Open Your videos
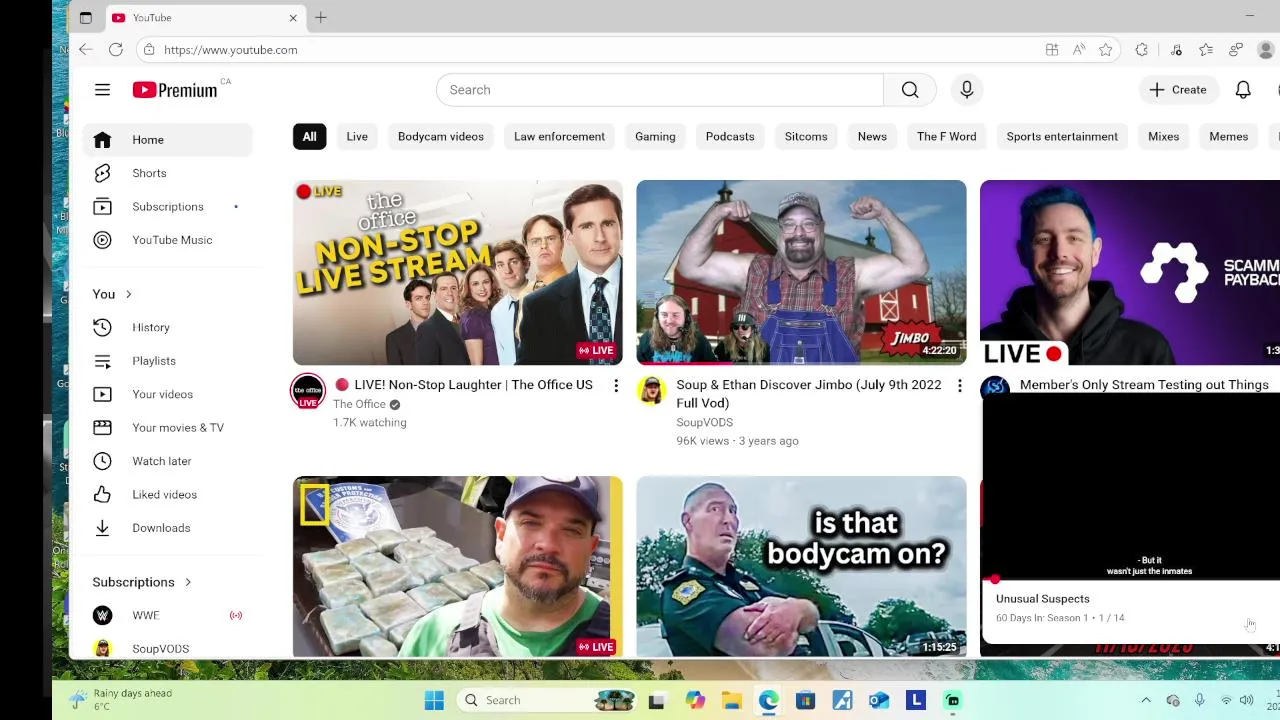Screen dimensions: 1280x720 [x=167, y=394]
